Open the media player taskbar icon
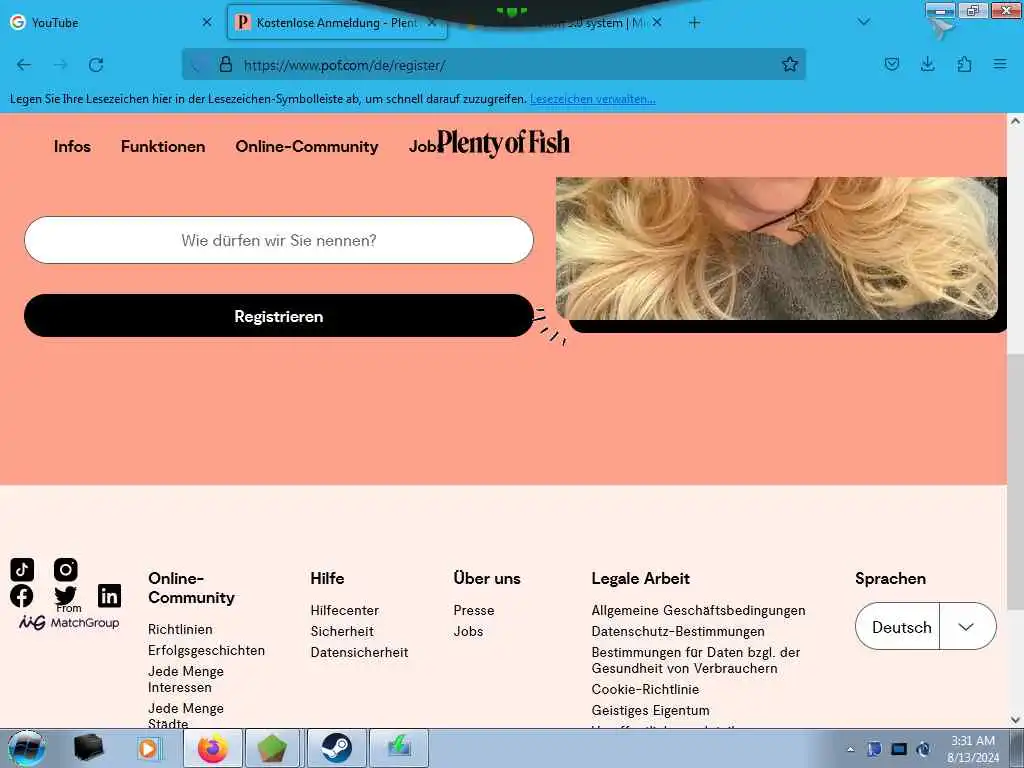1024x768 pixels. [148, 748]
